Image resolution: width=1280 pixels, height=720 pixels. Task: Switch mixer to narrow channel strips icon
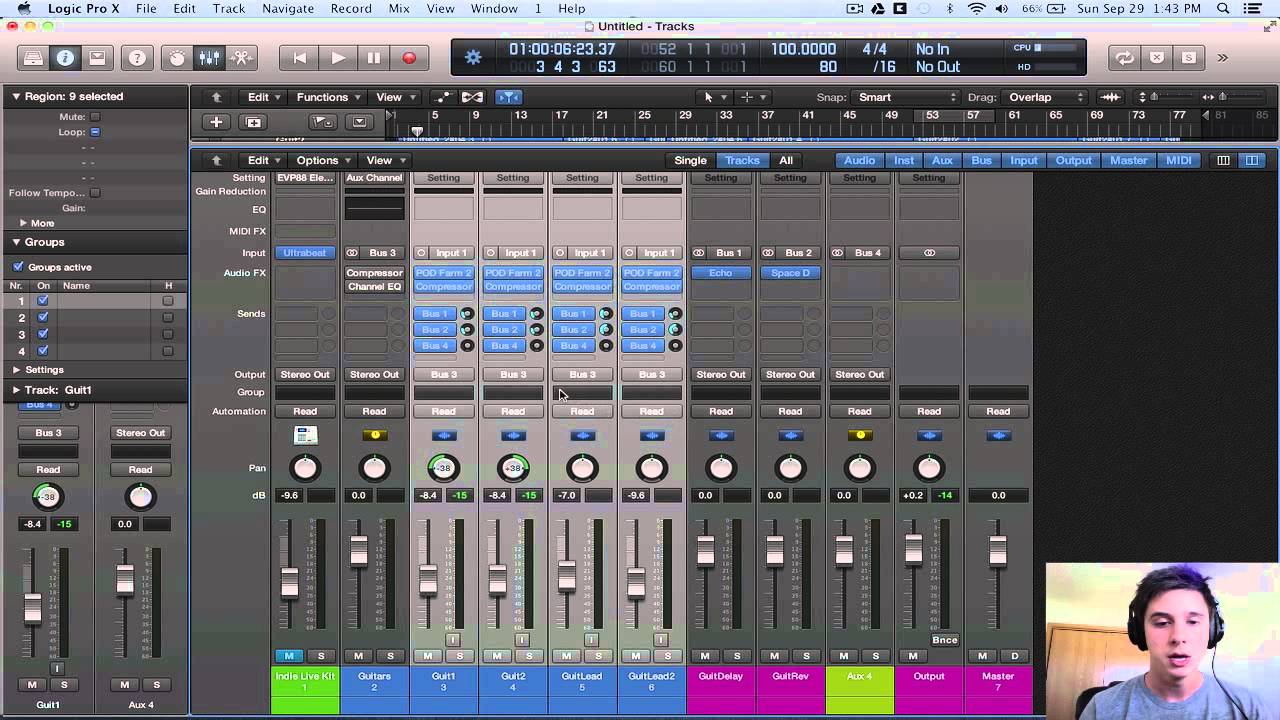[x=1223, y=160]
